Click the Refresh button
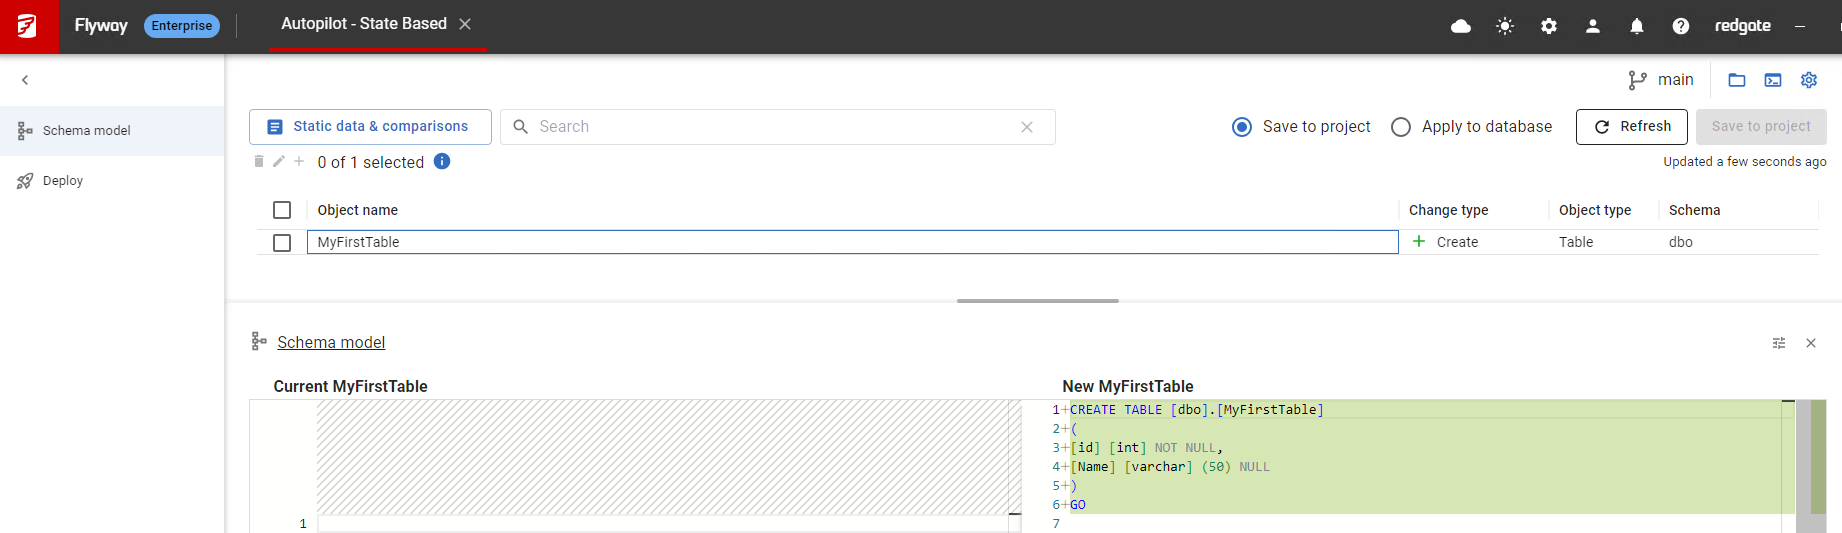1842x533 pixels. coord(1632,127)
